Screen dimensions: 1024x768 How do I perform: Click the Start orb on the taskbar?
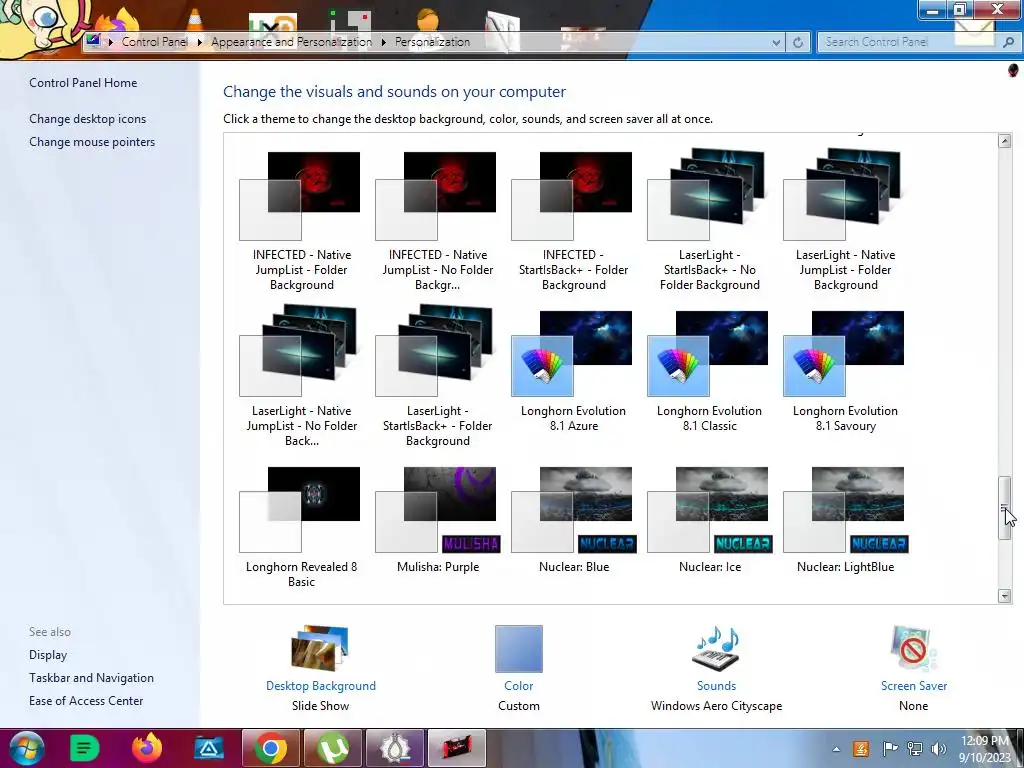click(x=25, y=748)
